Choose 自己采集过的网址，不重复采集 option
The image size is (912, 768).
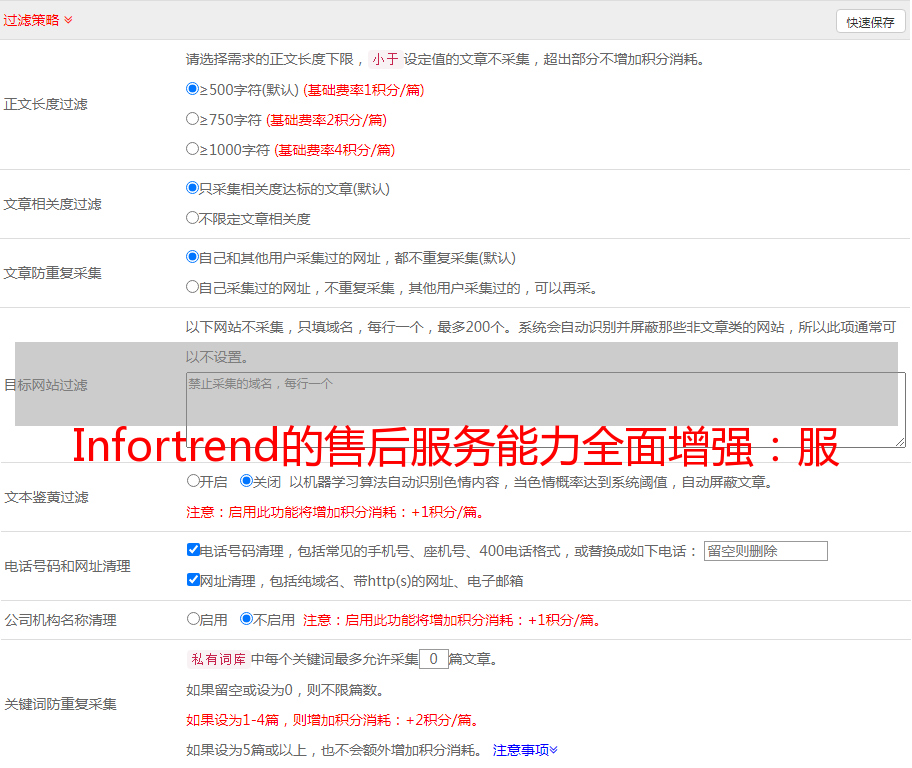coord(192,287)
